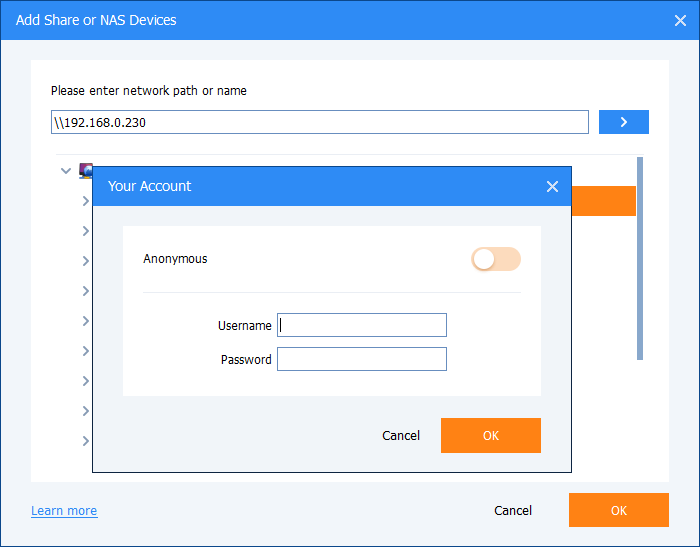The width and height of the screenshot is (700, 547).
Task: Click Cancel at the bottom of Add Share window
Action: tap(513, 510)
